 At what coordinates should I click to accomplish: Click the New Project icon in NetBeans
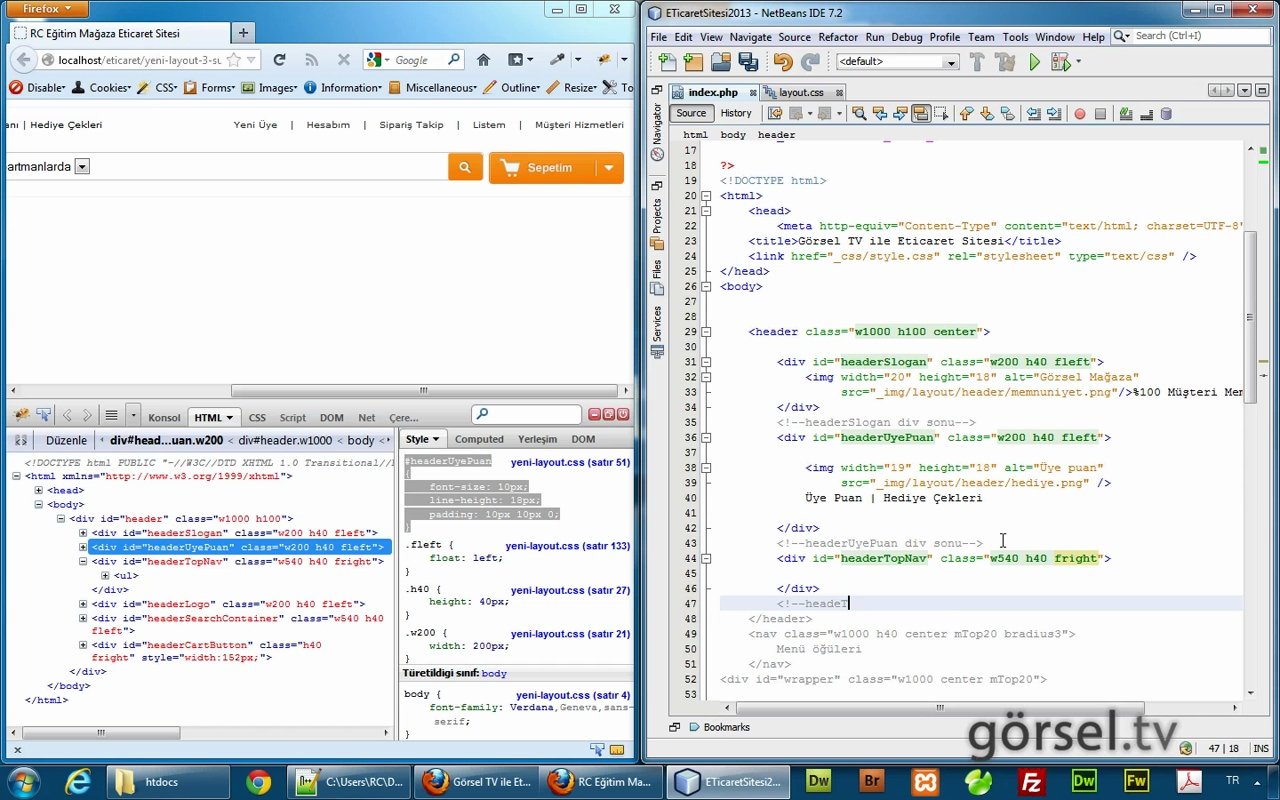point(693,62)
